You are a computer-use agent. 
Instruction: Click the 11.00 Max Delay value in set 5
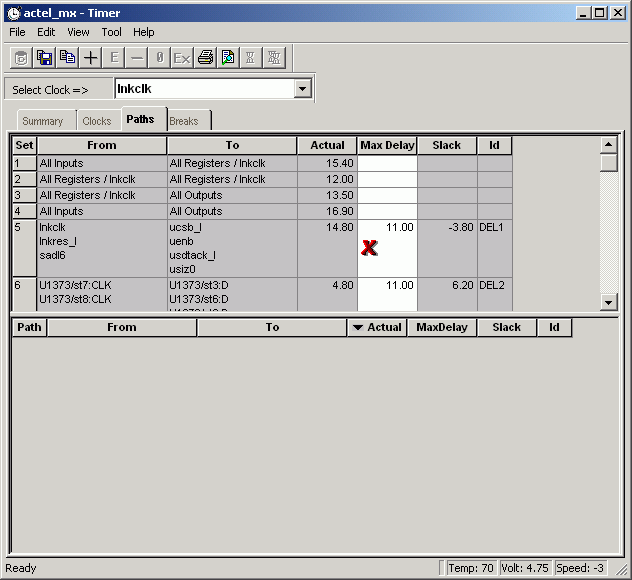click(399, 227)
